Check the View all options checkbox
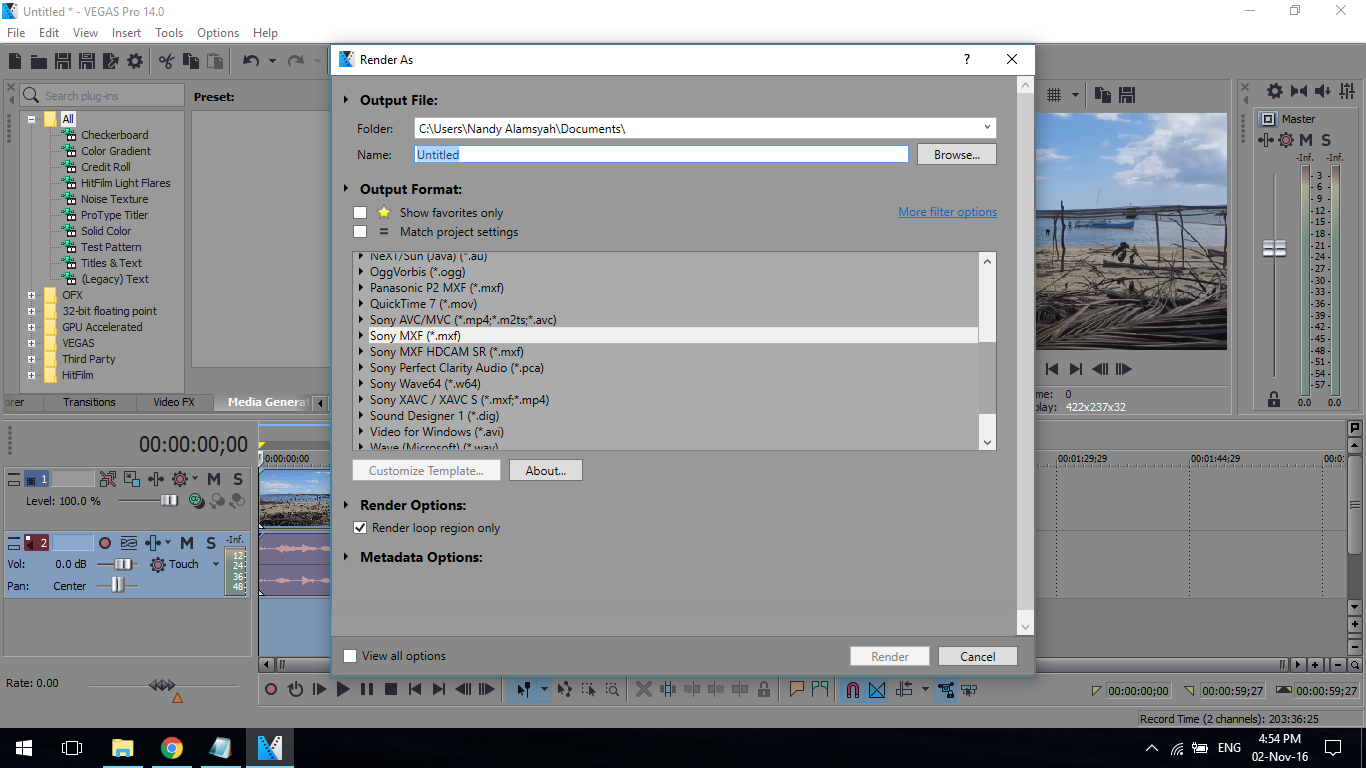This screenshot has height=768, width=1366. pos(350,656)
